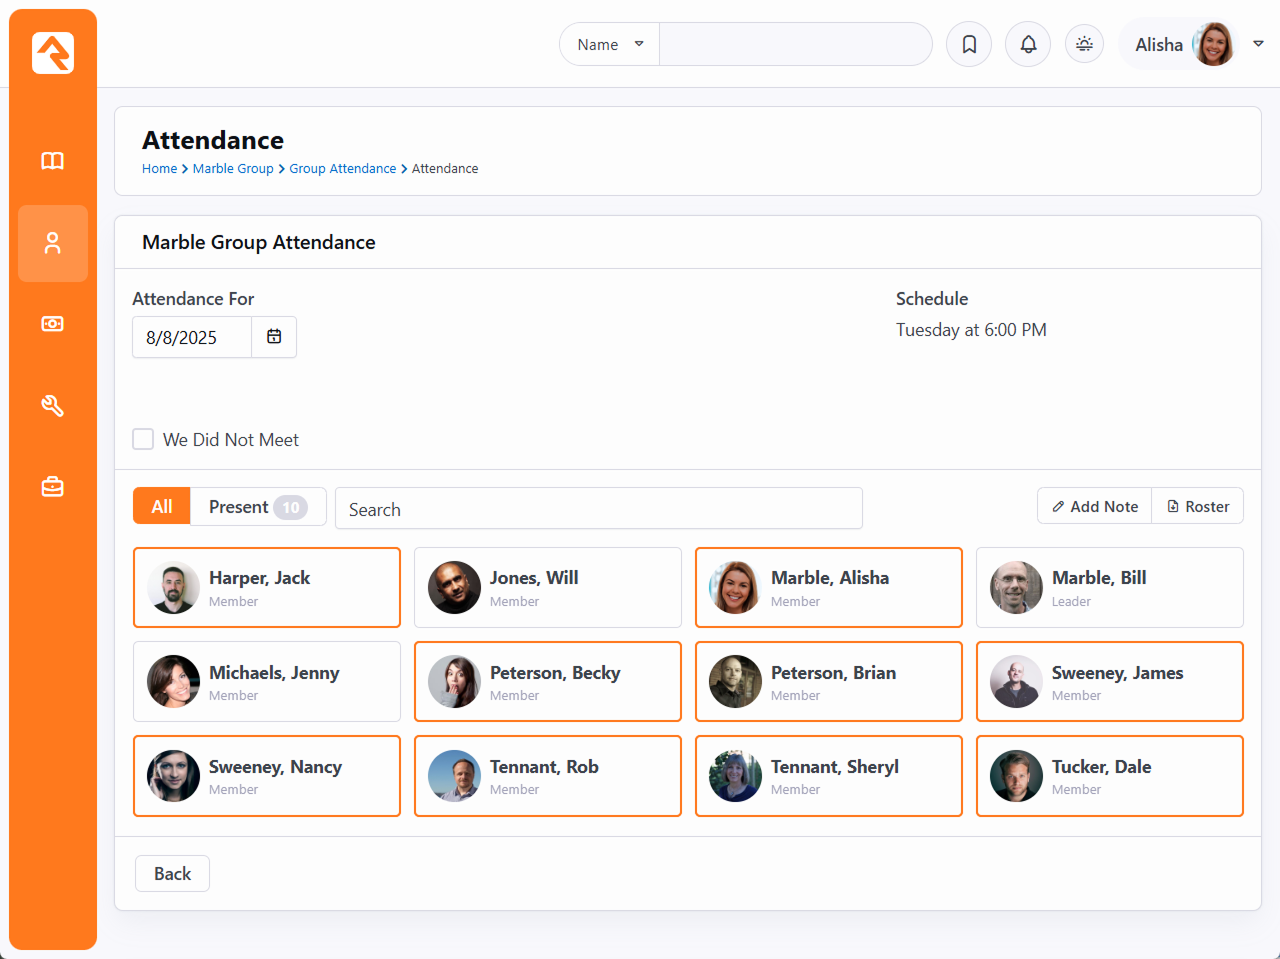Click the Rock logo icon in sidebar
Screen dimensions: 1280x959
(53, 53)
